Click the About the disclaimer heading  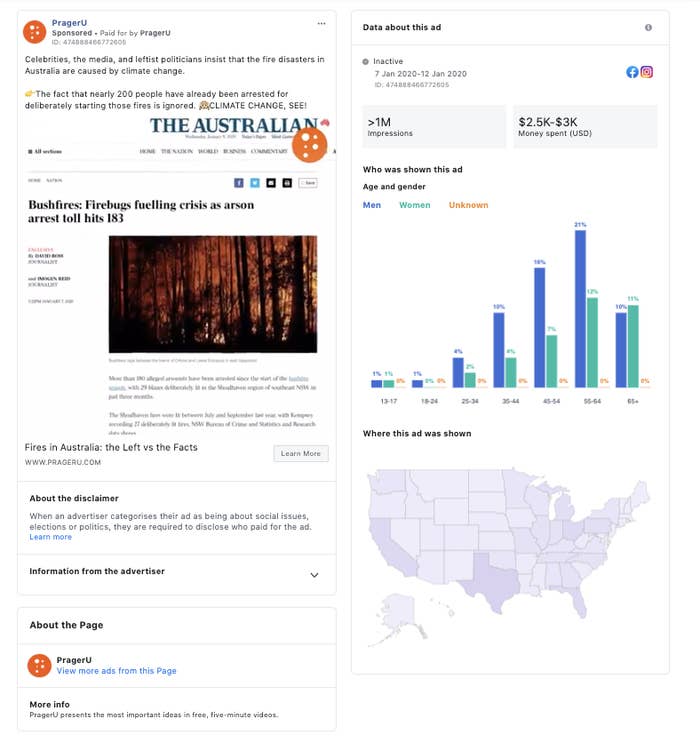coord(74,498)
